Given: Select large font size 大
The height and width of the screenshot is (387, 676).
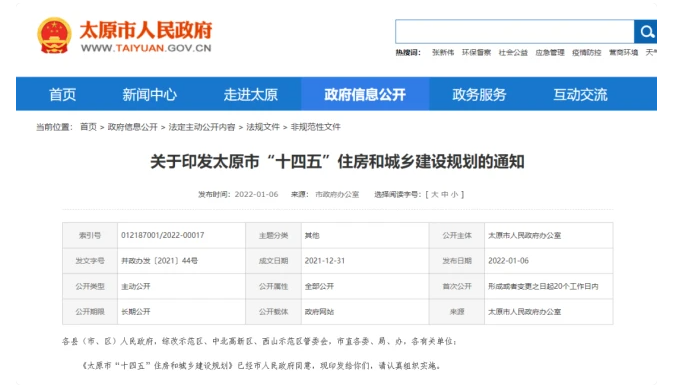Looking at the screenshot, I should tap(435, 194).
